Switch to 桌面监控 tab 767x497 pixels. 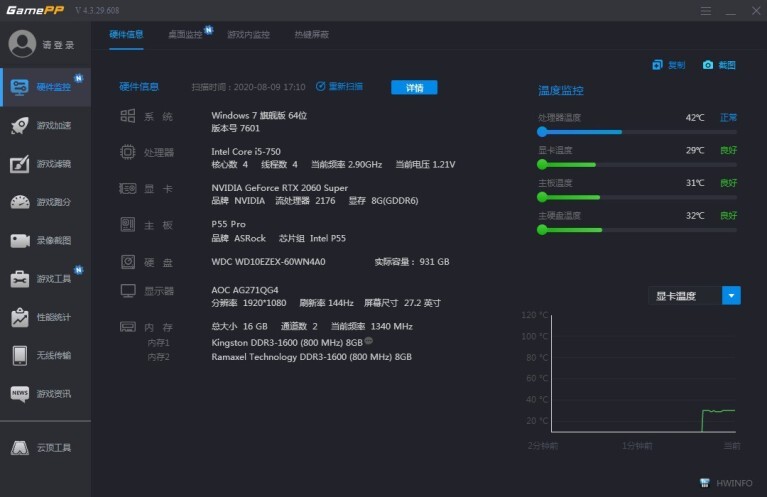tap(185, 34)
